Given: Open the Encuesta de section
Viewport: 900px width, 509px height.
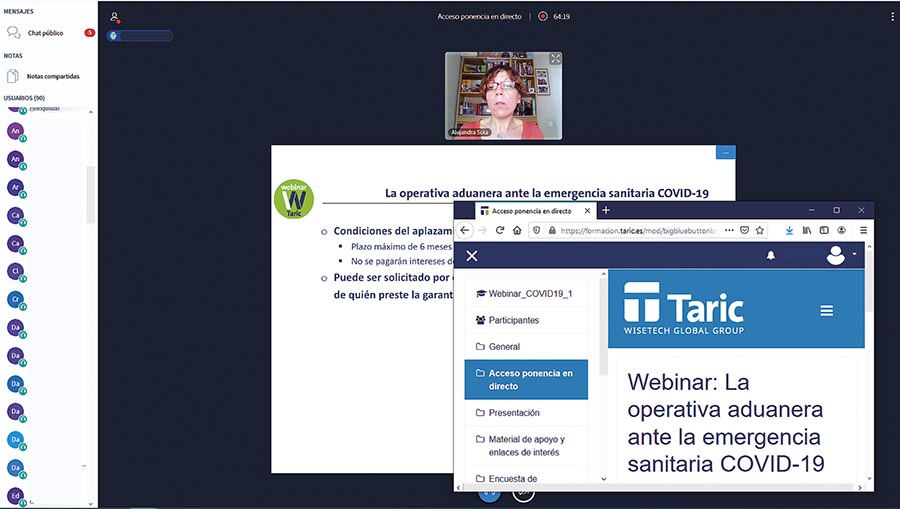Looking at the screenshot, I should coord(526,477).
